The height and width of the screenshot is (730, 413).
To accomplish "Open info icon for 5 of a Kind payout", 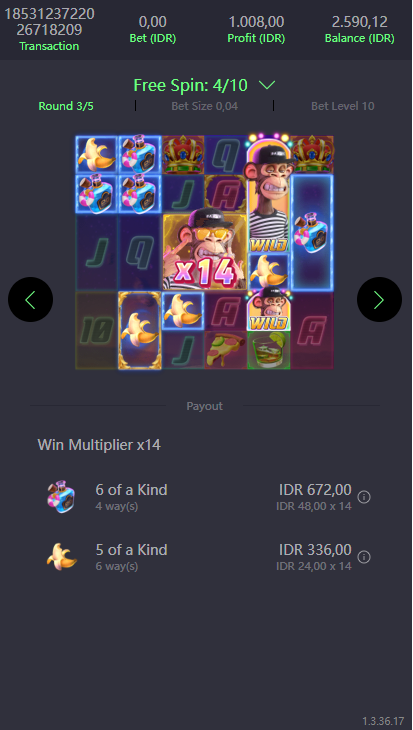I will (x=364, y=557).
